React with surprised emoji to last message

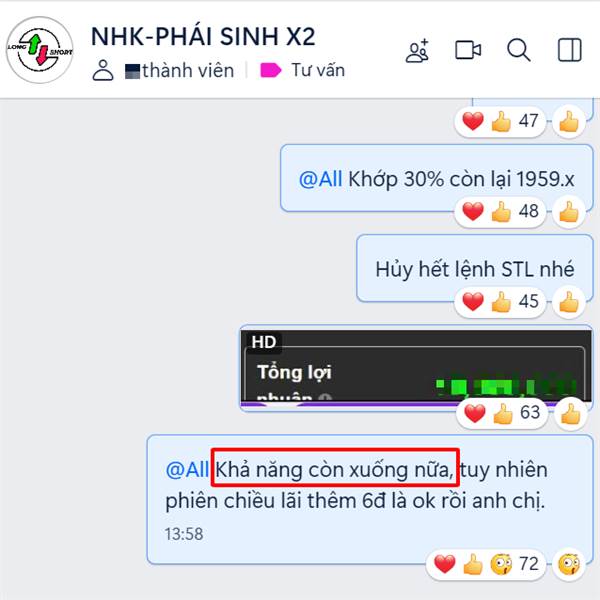pyautogui.click(x=569, y=564)
